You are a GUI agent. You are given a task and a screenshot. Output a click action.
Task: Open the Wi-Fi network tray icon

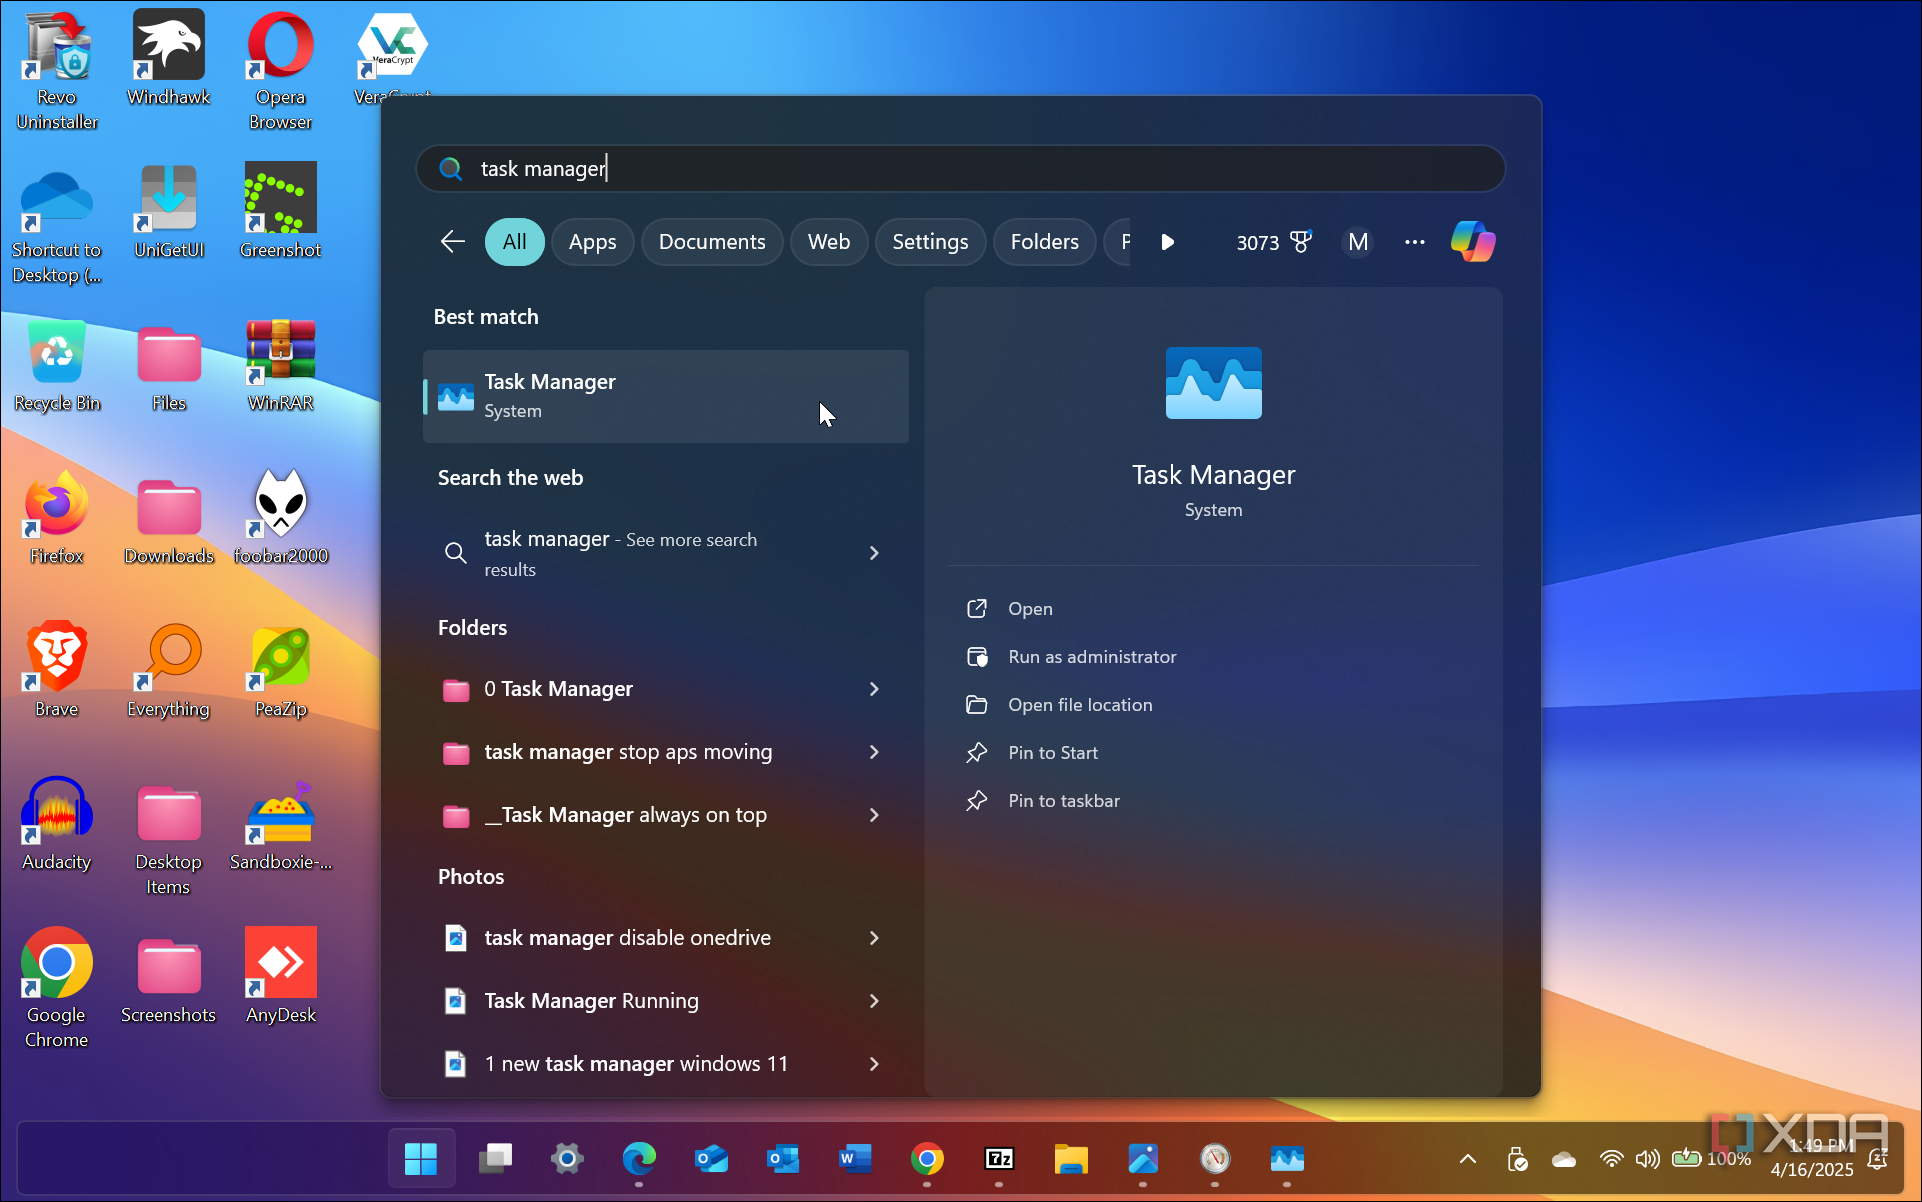(1610, 1159)
